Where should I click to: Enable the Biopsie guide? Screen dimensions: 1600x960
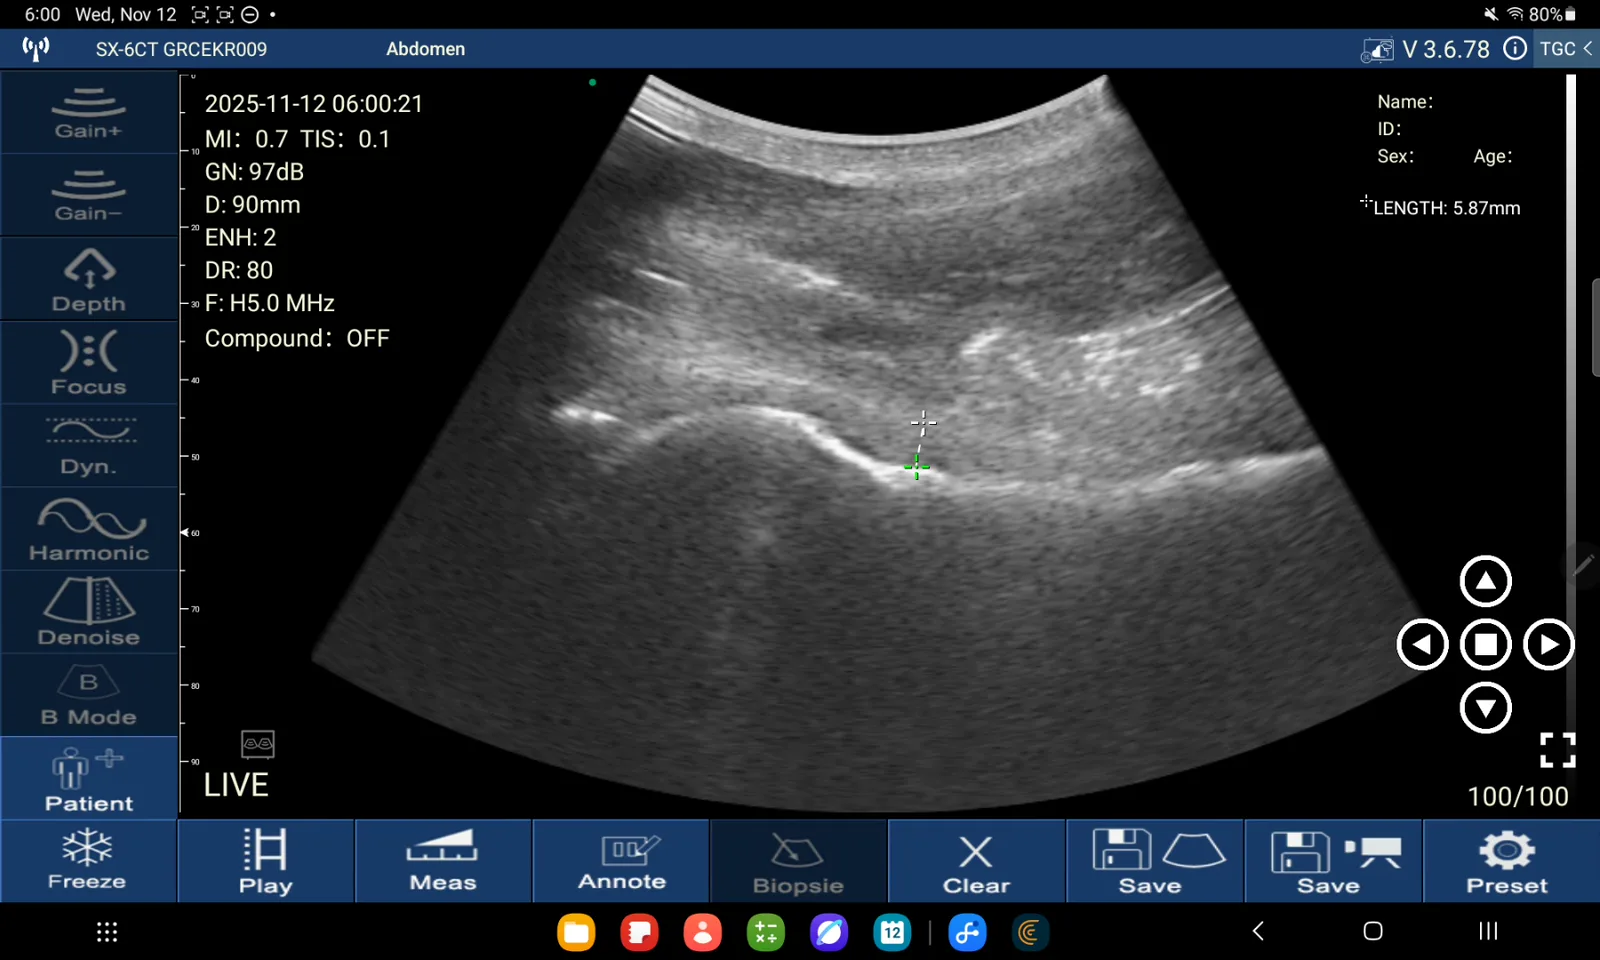pos(798,861)
